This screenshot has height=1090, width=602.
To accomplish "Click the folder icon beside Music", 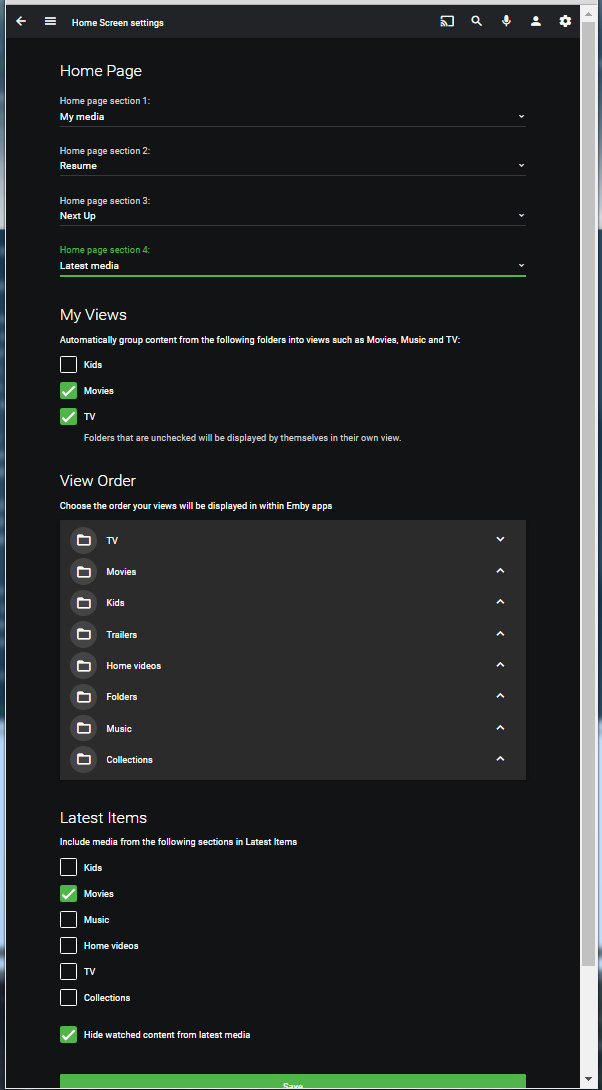I will (83, 727).
